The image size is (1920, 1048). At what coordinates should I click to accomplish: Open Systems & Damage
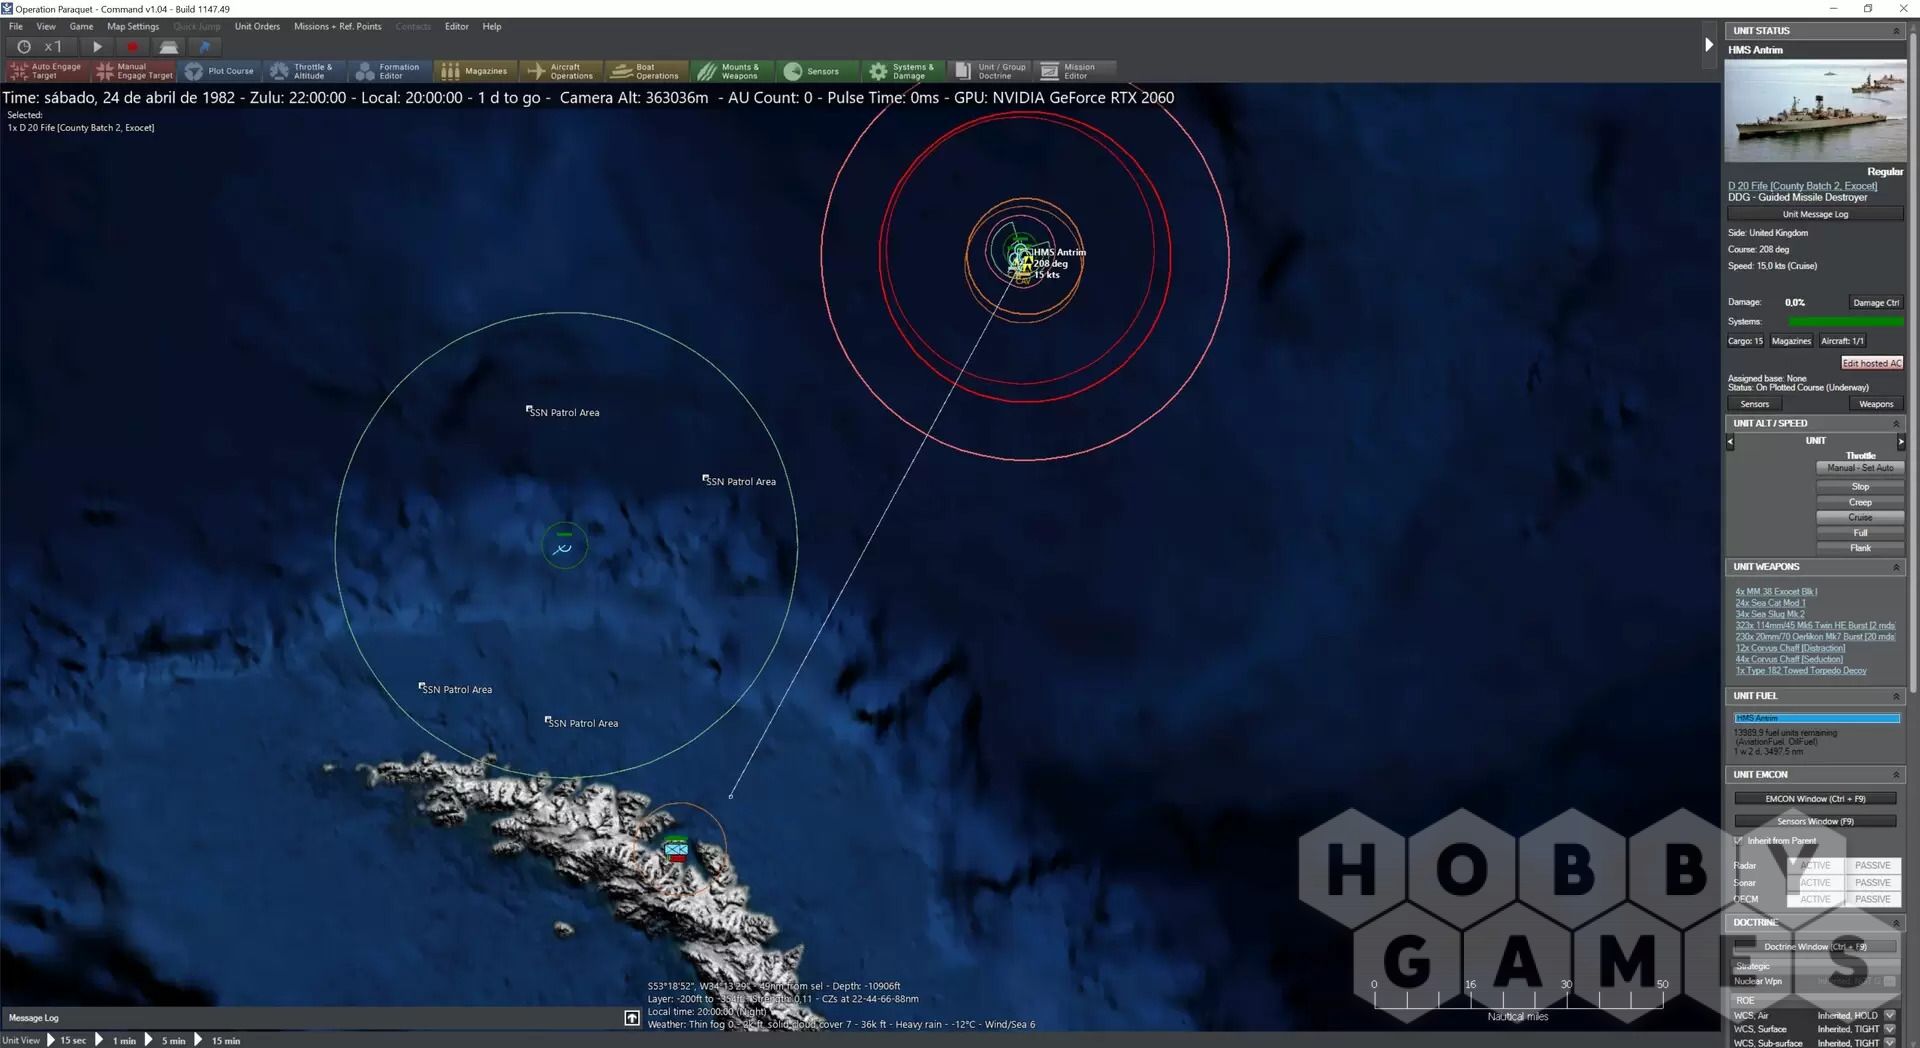[x=903, y=71]
